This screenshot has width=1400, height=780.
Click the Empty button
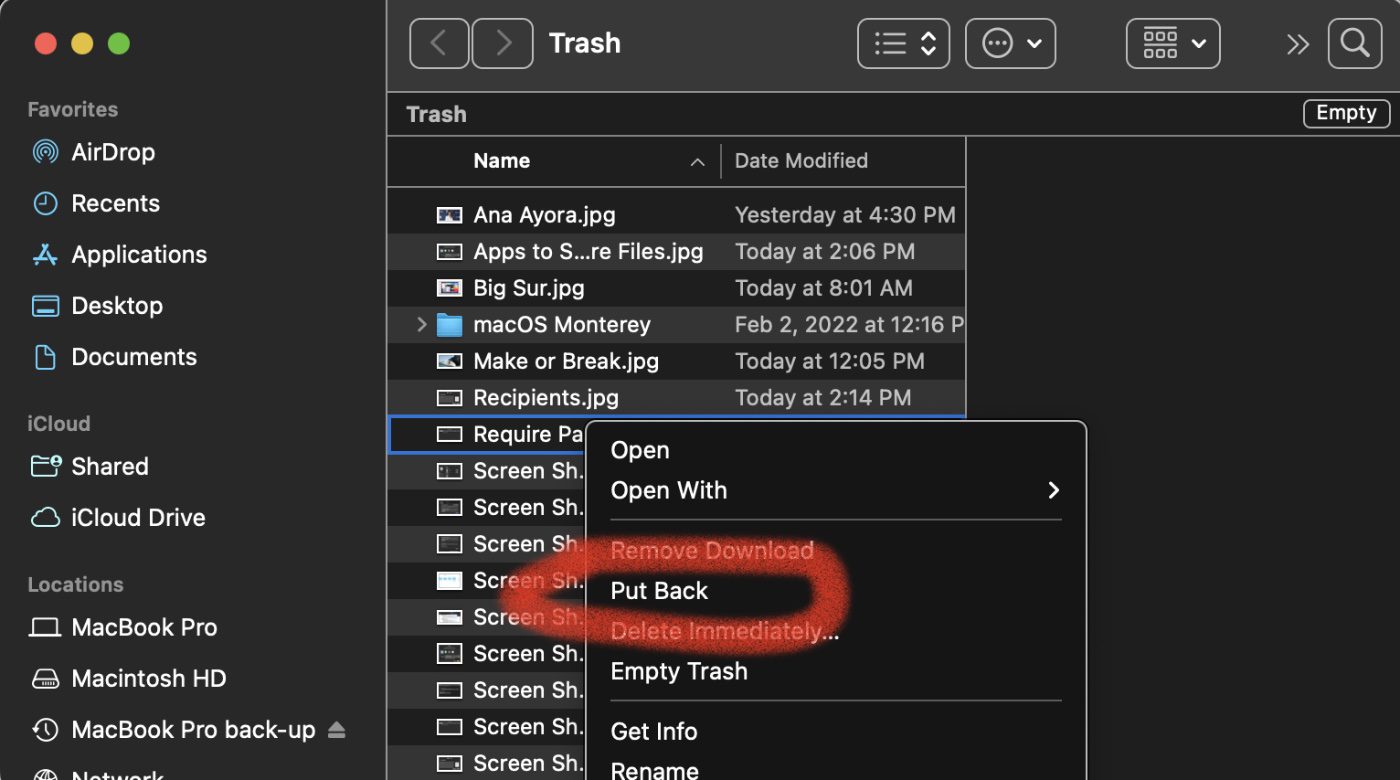[1346, 113]
